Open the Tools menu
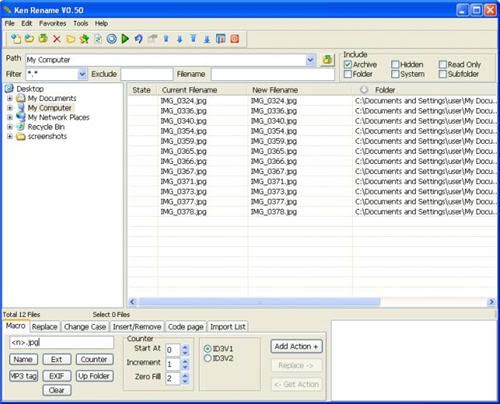The height and width of the screenshot is (404, 500). coord(81,23)
